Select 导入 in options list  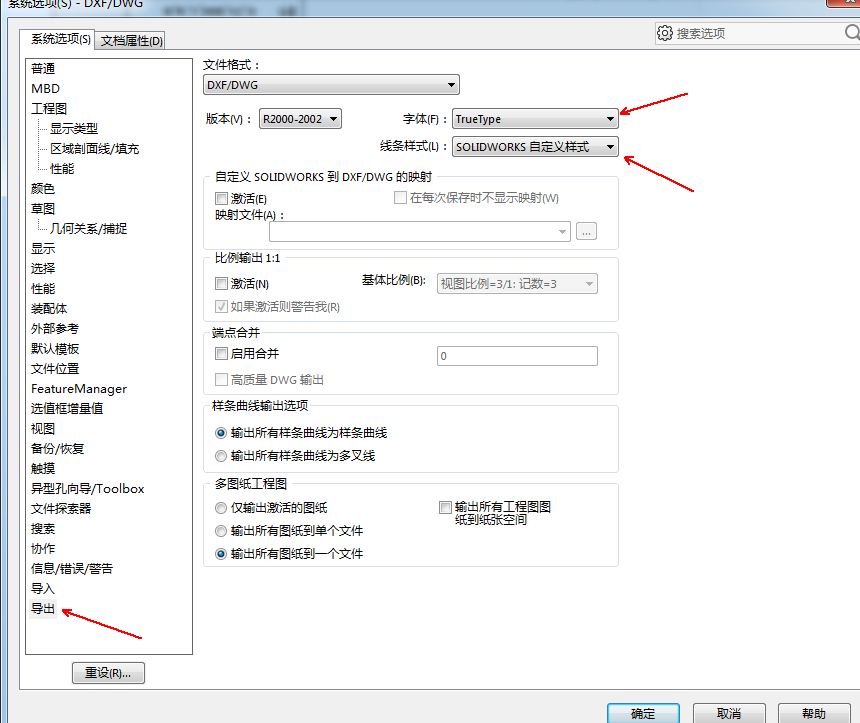click(43, 589)
